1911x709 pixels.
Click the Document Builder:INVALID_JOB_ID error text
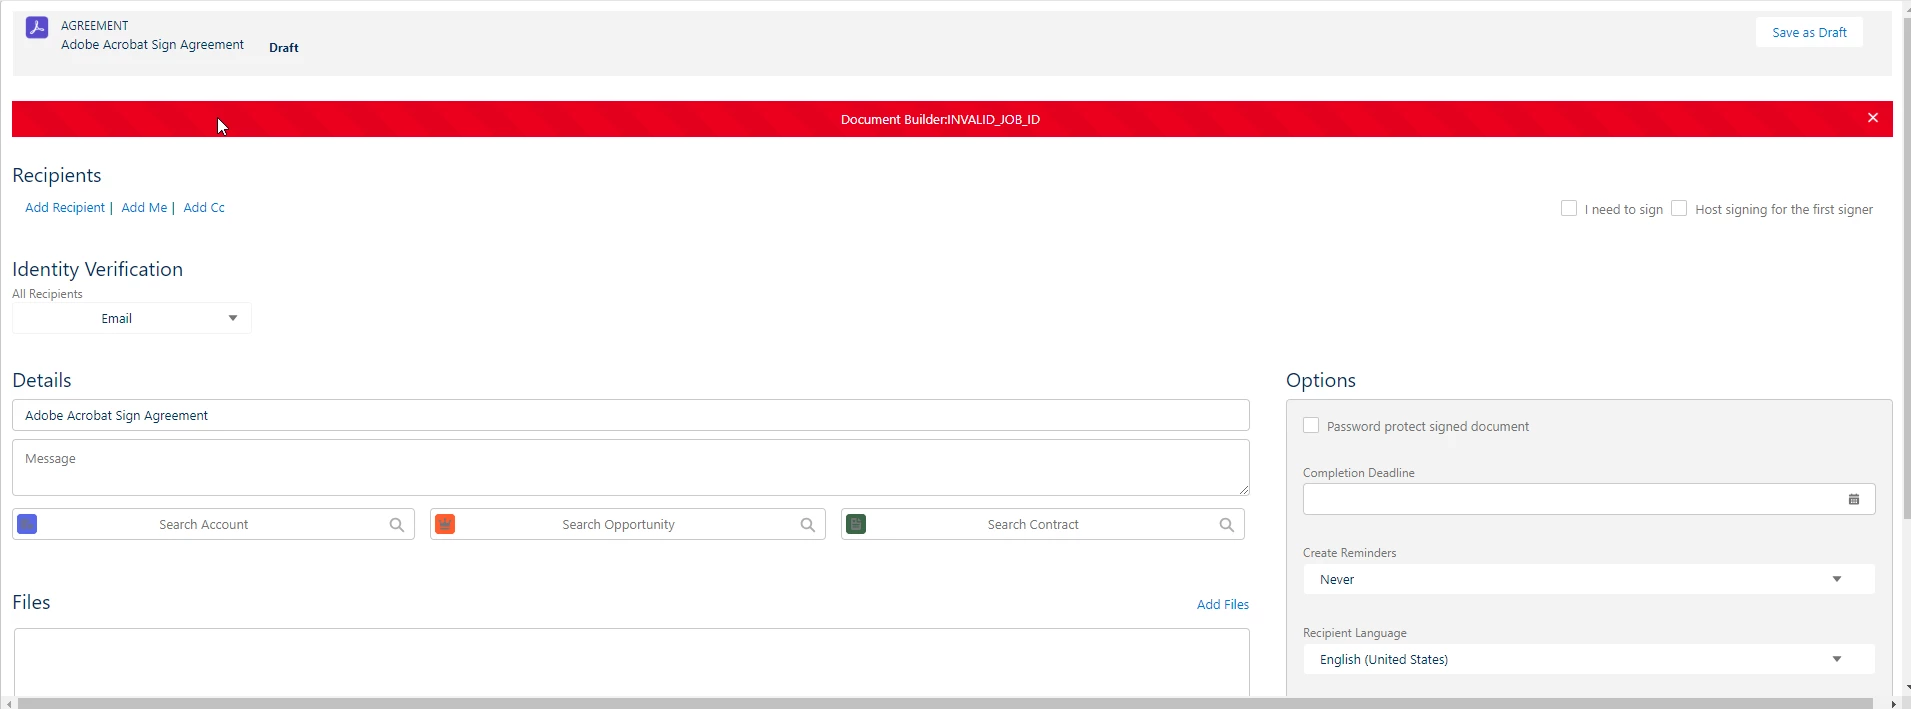pyautogui.click(x=940, y=119)
